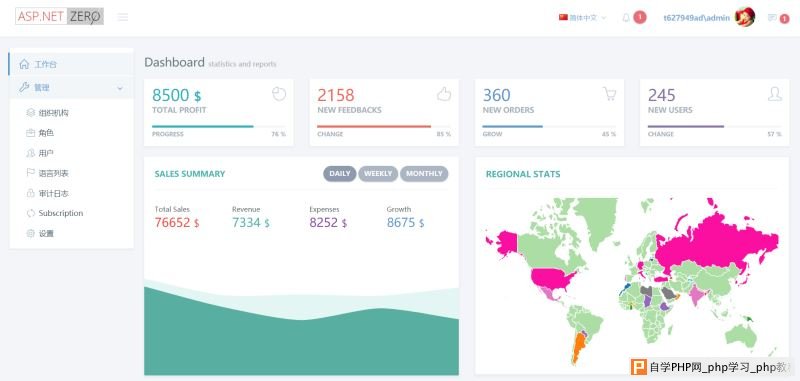Click Argentina in orange on the map

tap(578, 347)
